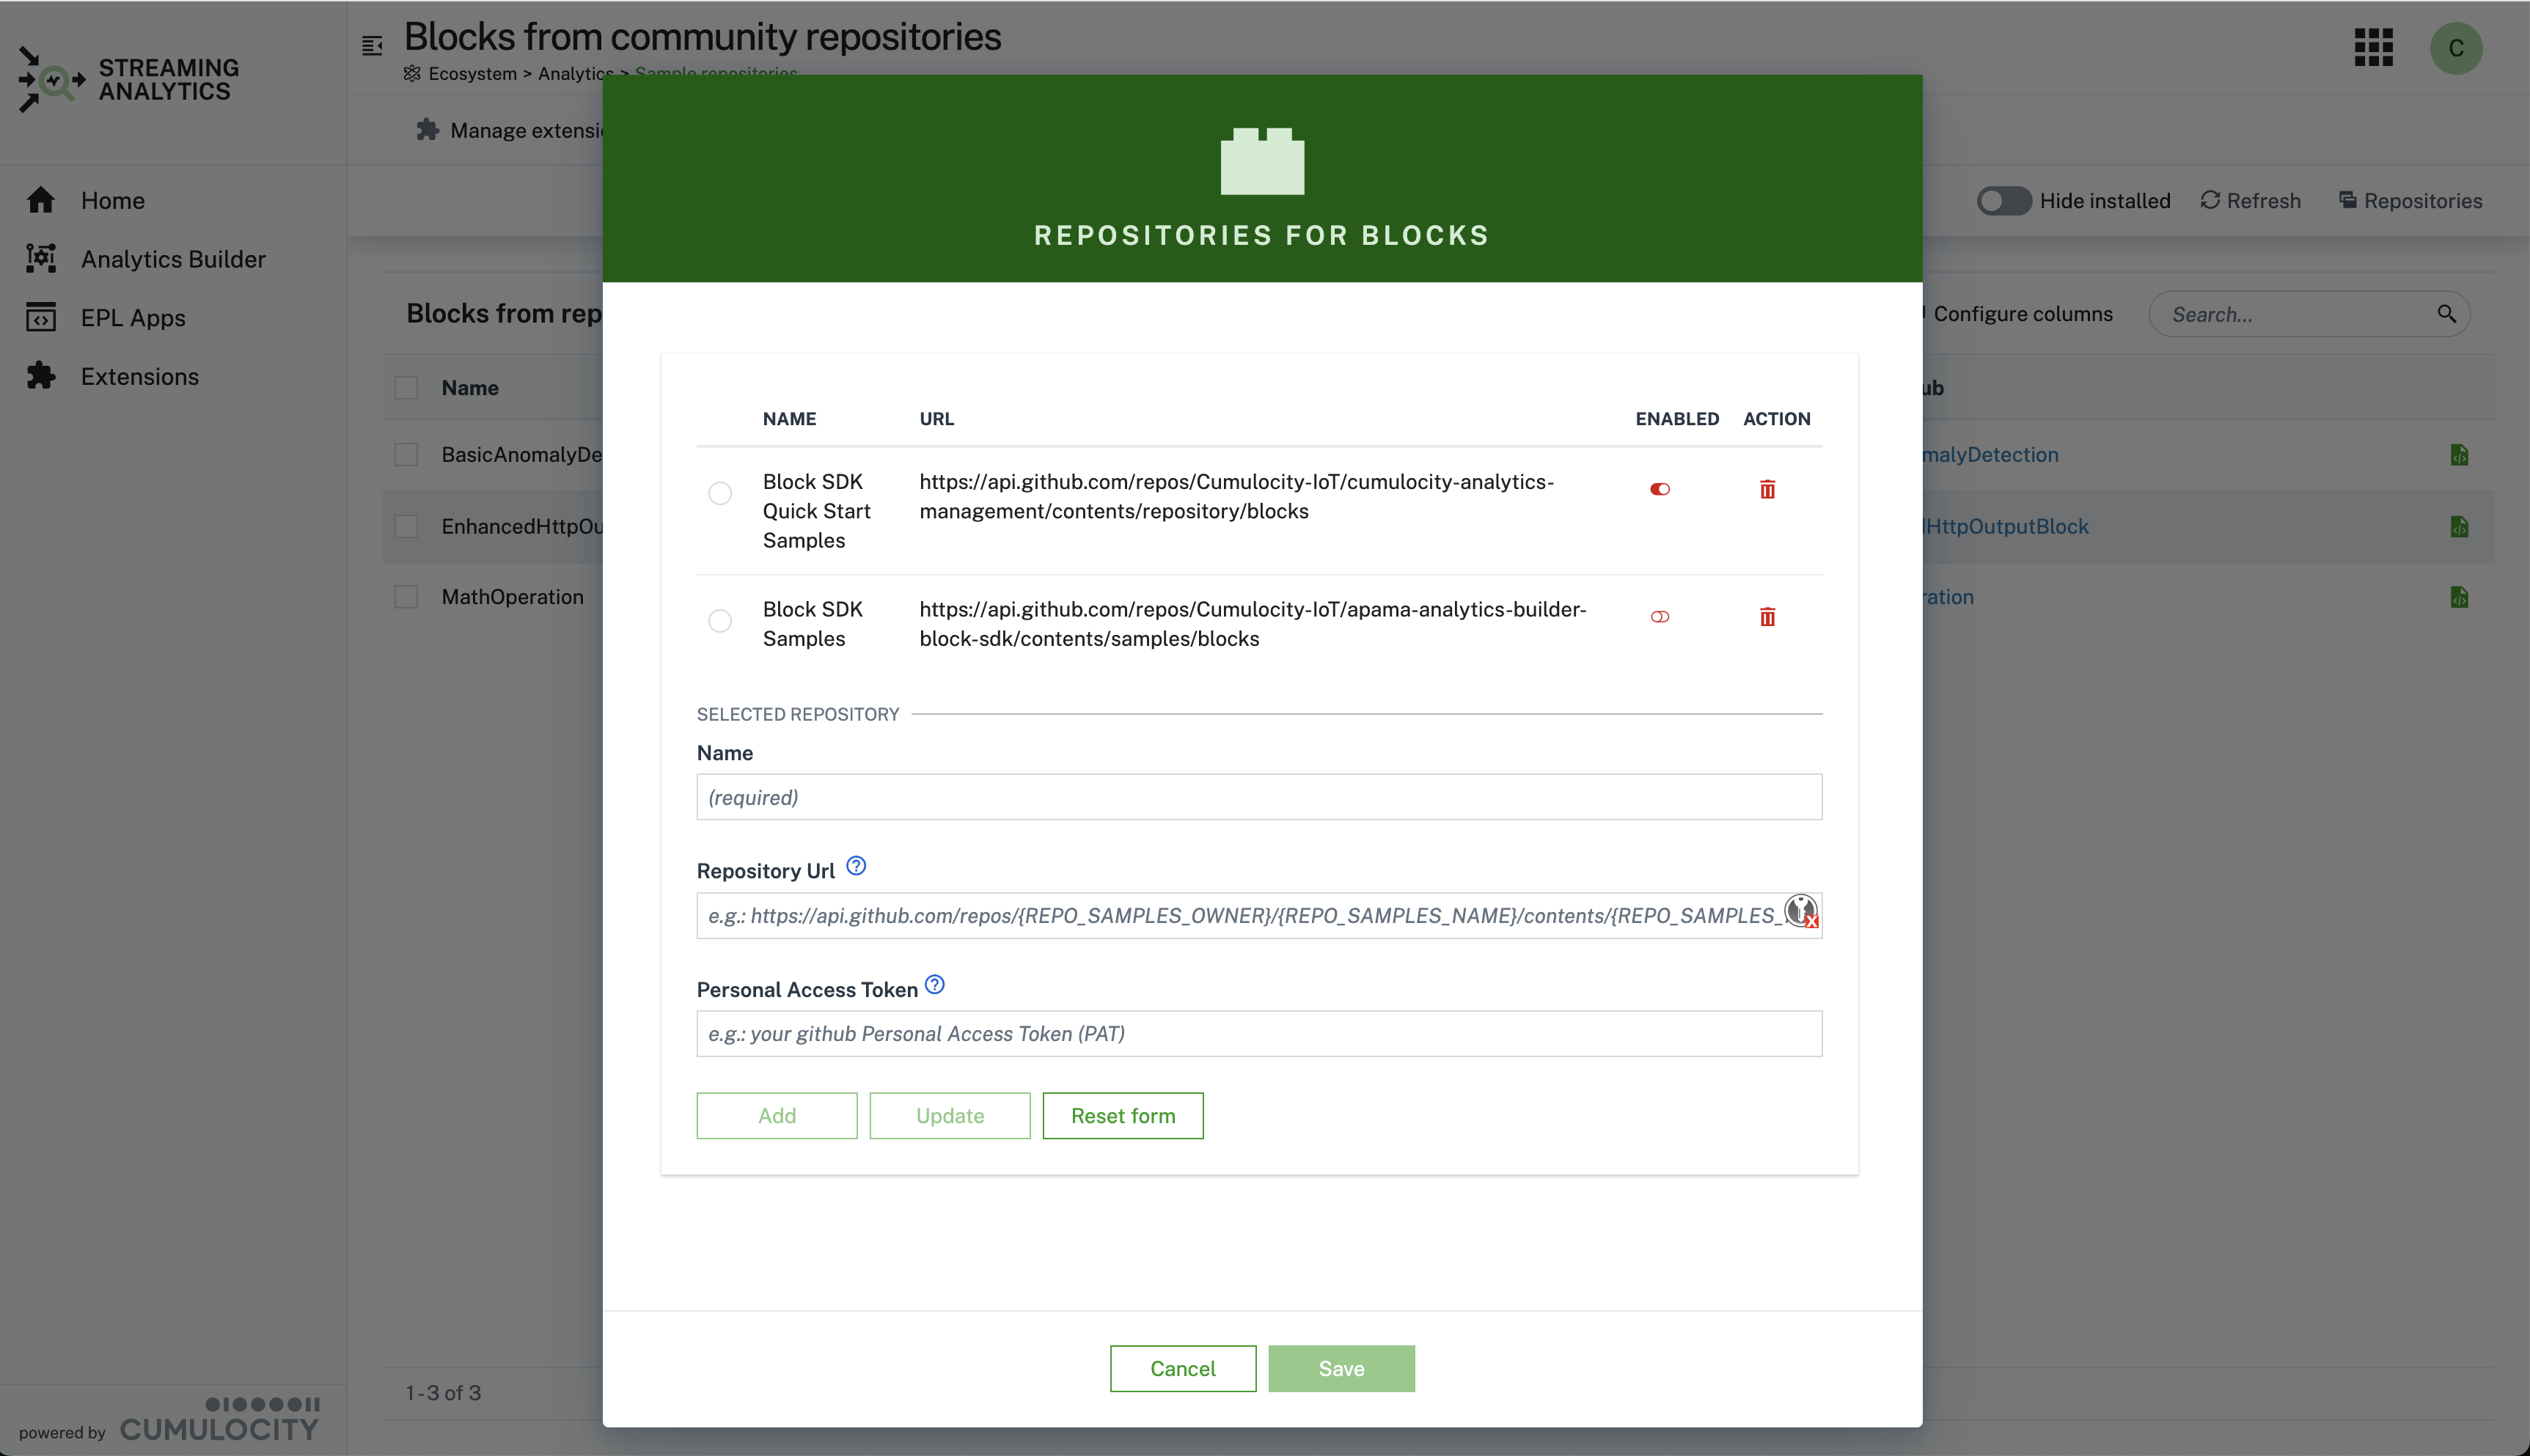Open code file icon for HttpOutputBlock row
Screen dimensions: 2530x1456
[x=2460, y=526]
